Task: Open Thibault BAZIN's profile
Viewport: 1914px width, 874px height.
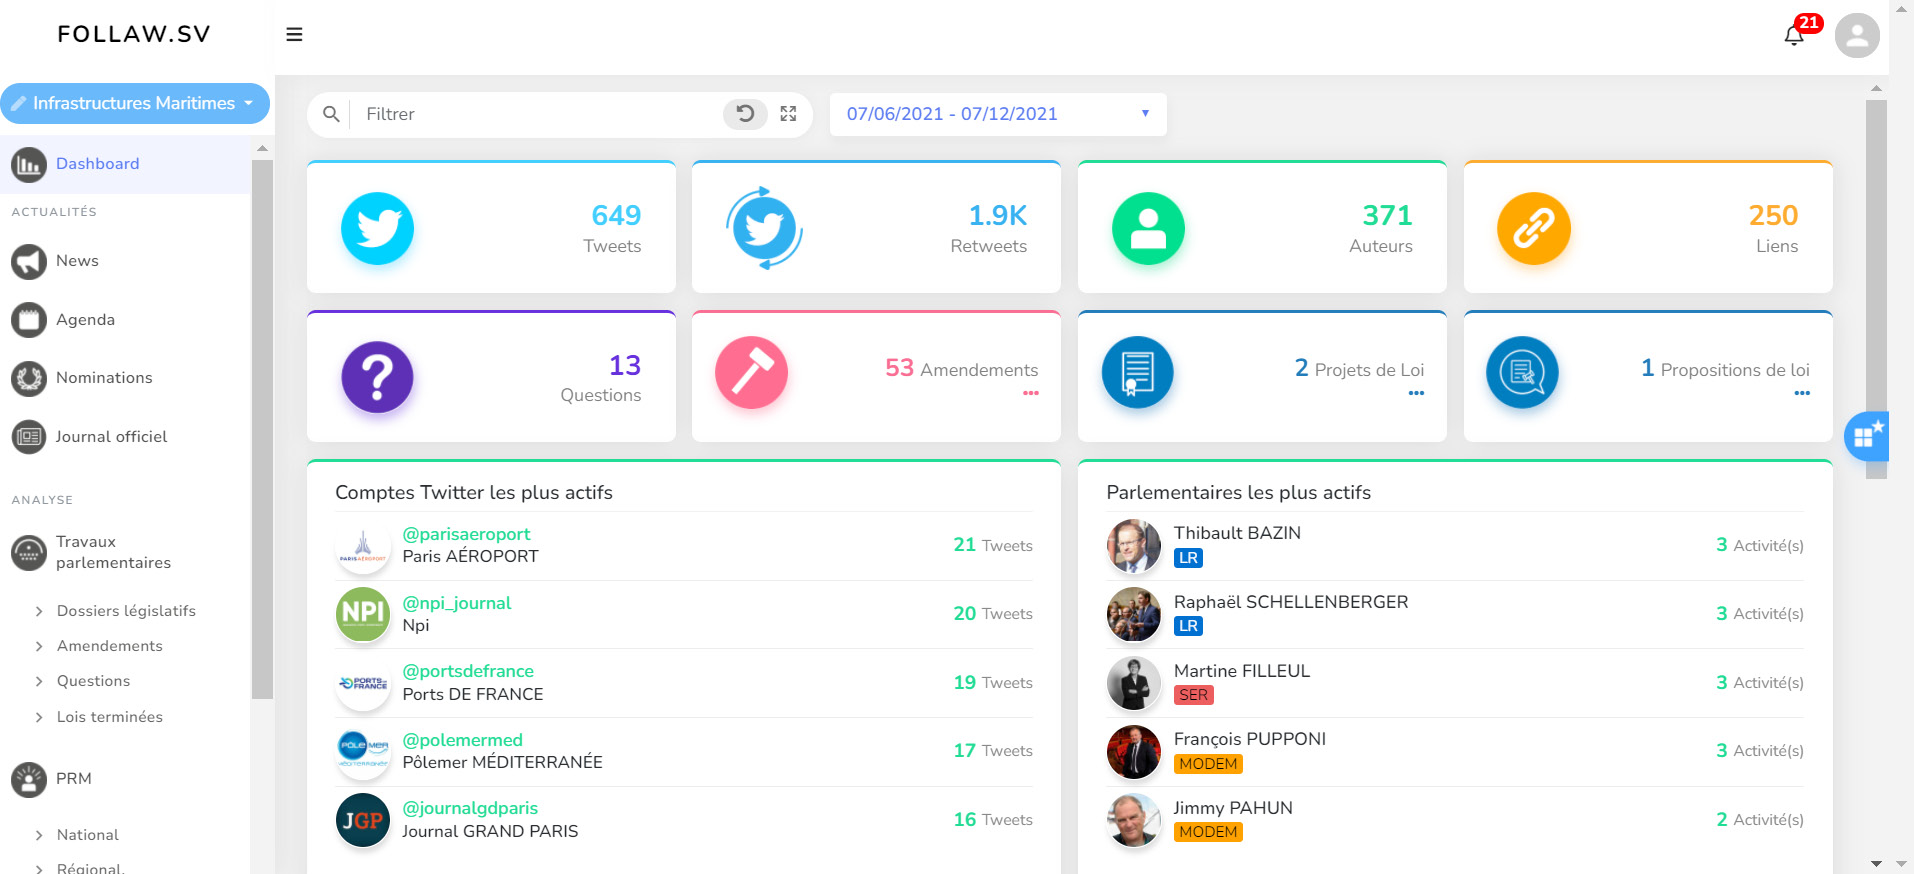Action: point(1237,533)
